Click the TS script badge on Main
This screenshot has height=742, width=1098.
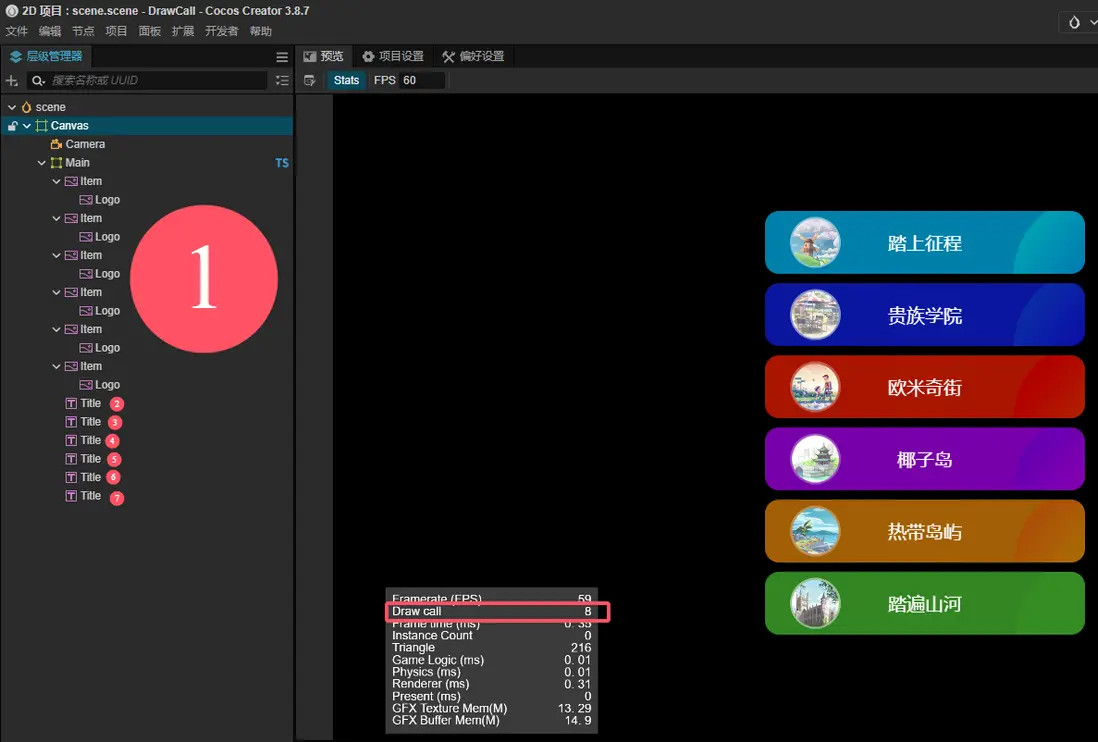pyautogui.click(x=282, y=163)
